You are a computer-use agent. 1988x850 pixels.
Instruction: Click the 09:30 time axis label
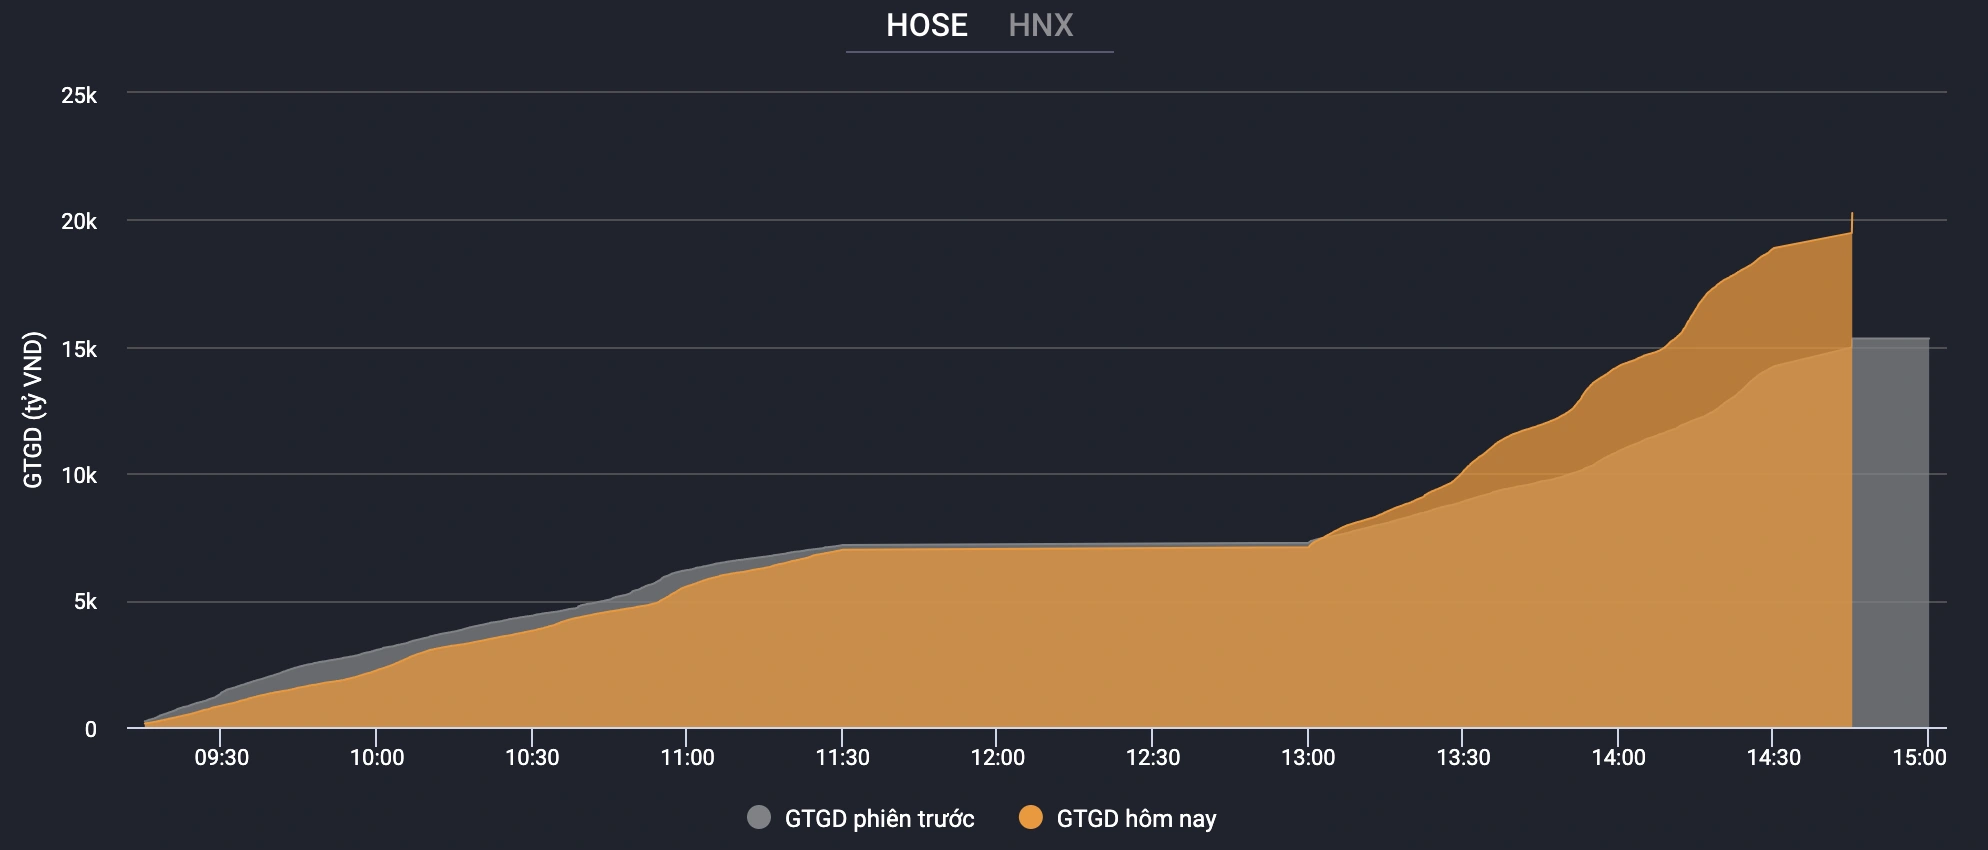(x=221, y=757)
